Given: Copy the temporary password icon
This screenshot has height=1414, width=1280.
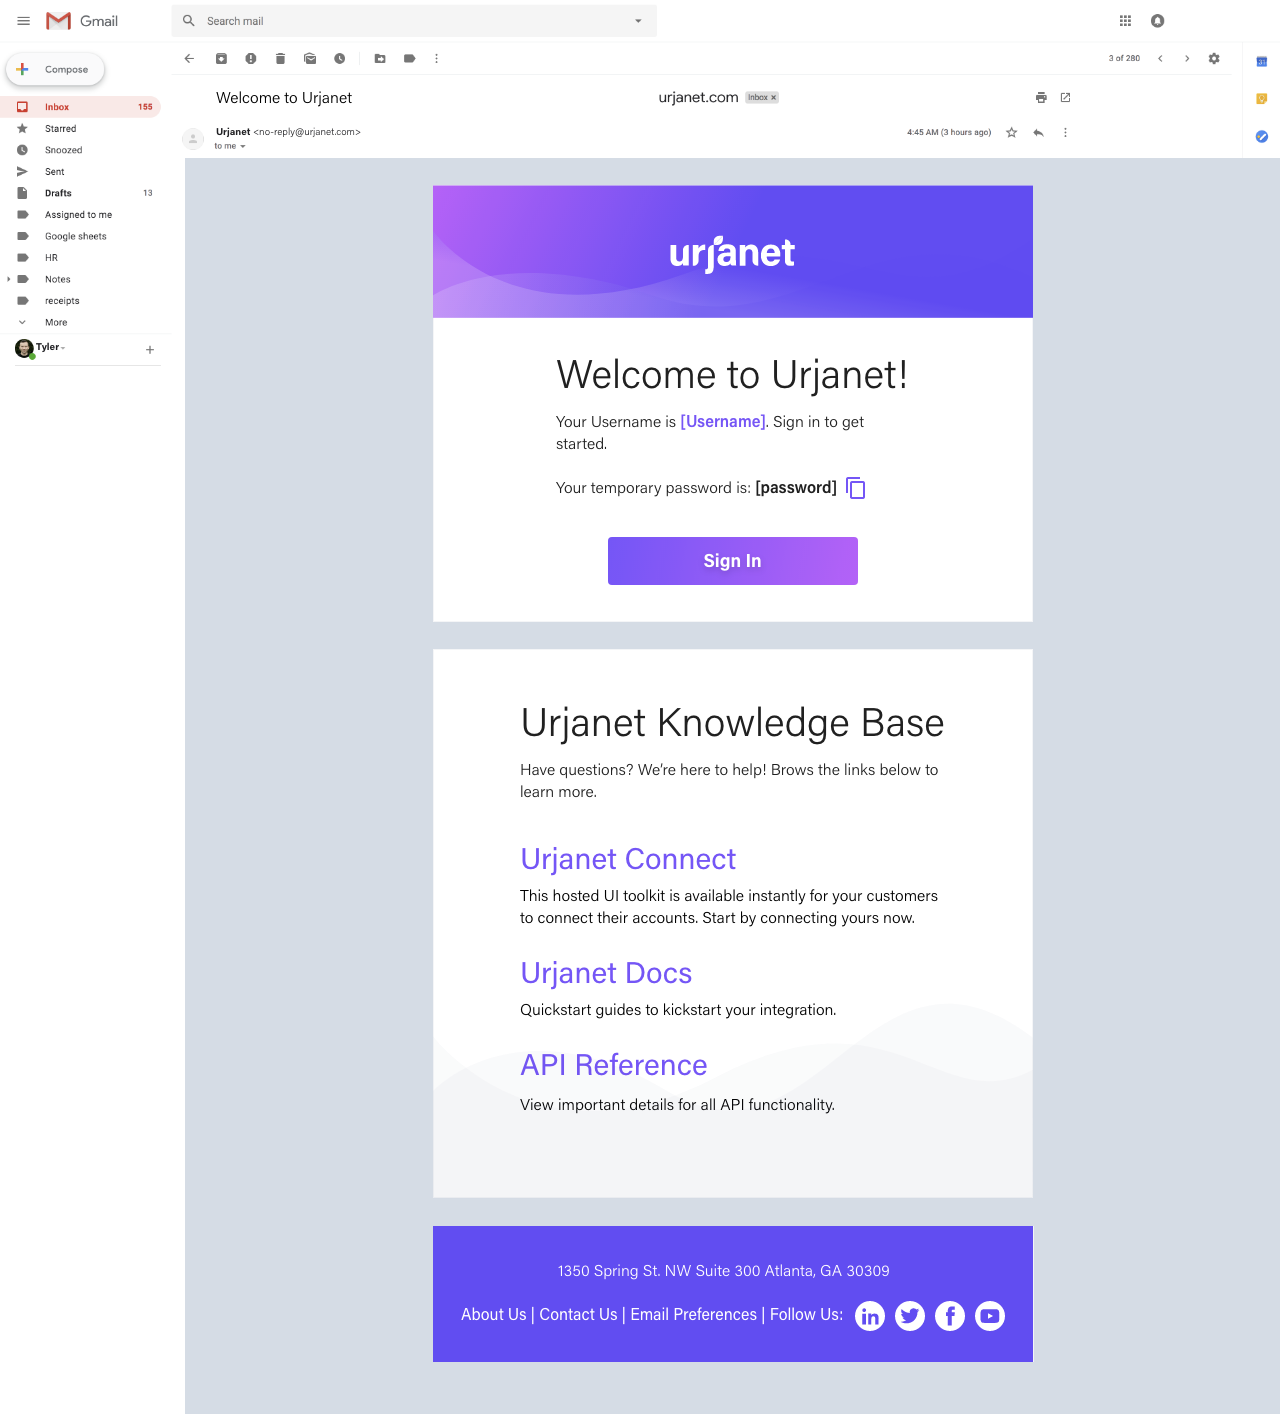Looking at the screenshot, I should tap(856, 488).
